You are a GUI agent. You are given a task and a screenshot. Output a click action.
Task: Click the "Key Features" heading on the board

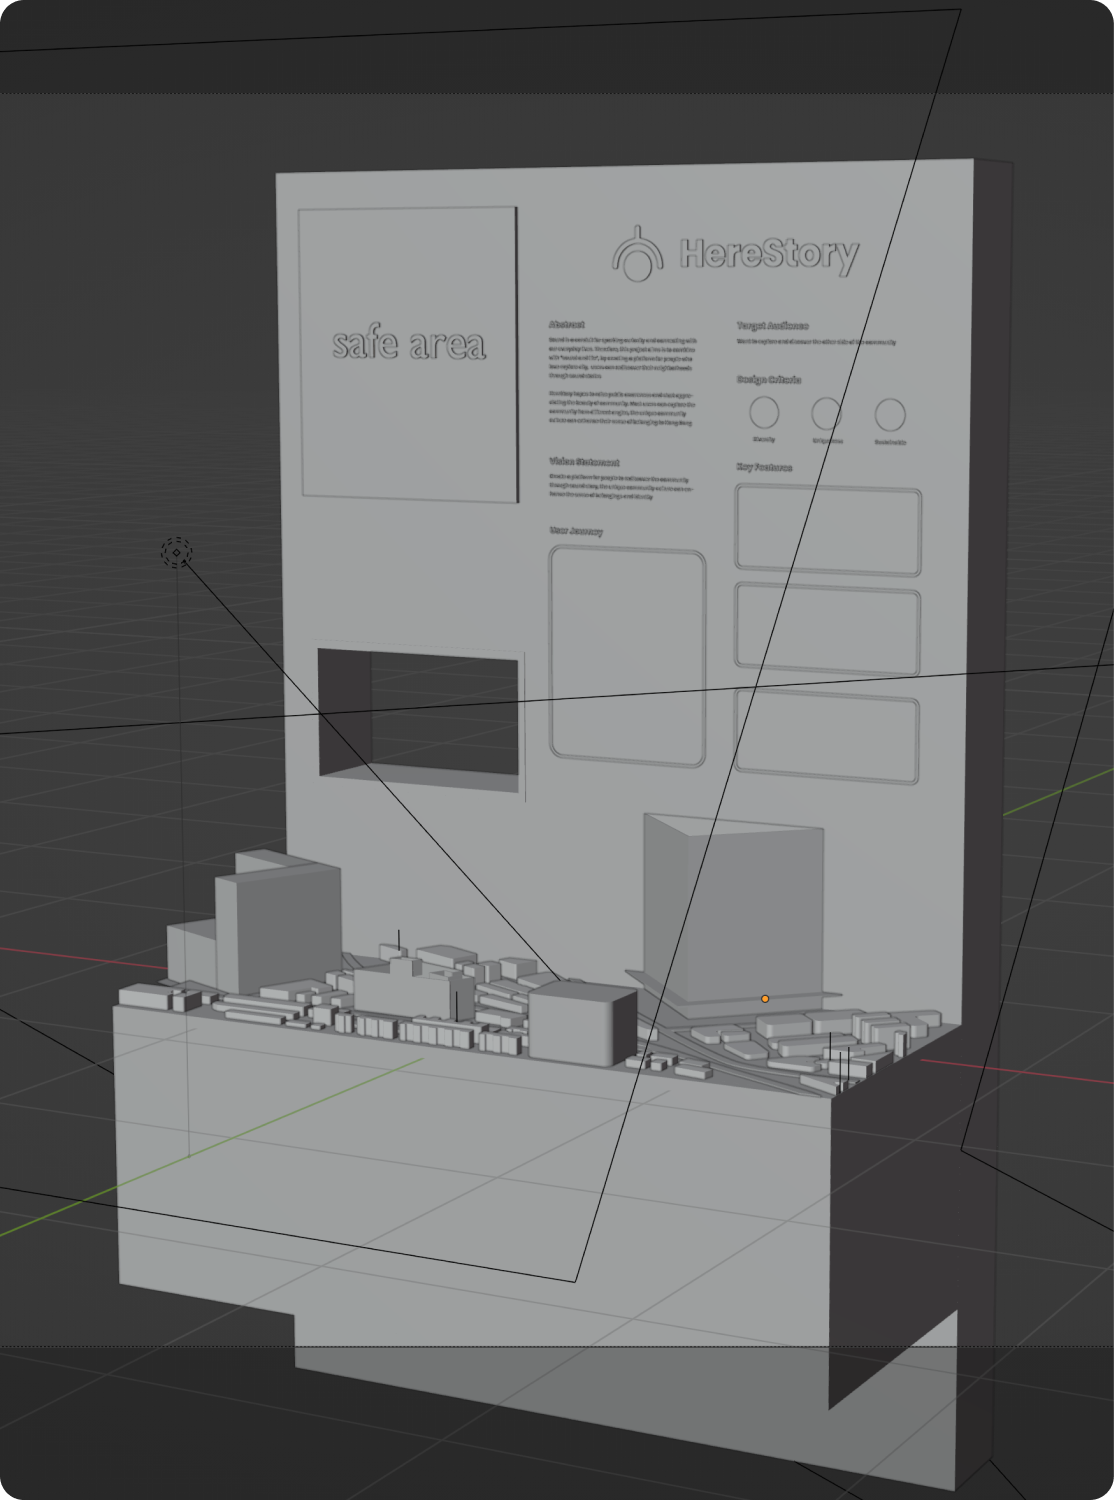click(x=765, y=467)
